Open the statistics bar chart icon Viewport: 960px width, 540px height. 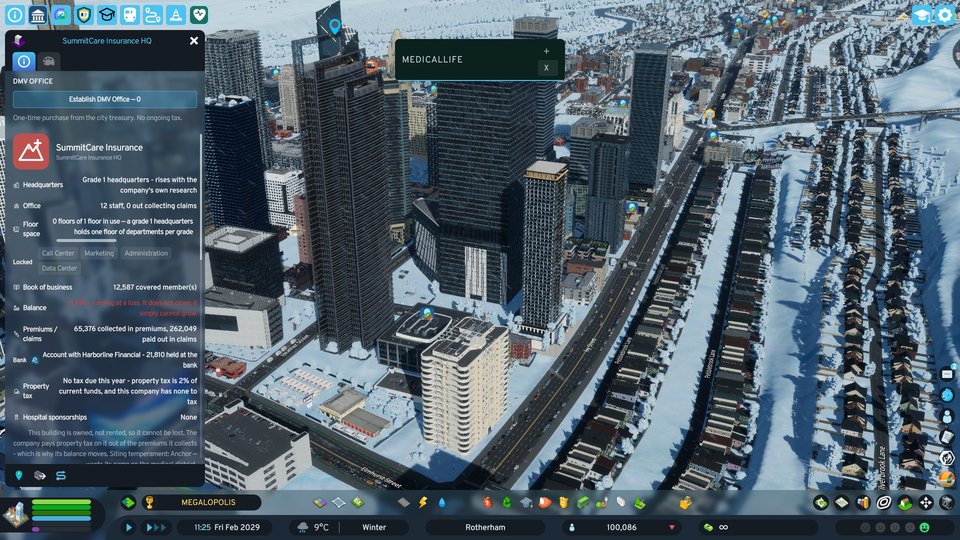(863, 503)
